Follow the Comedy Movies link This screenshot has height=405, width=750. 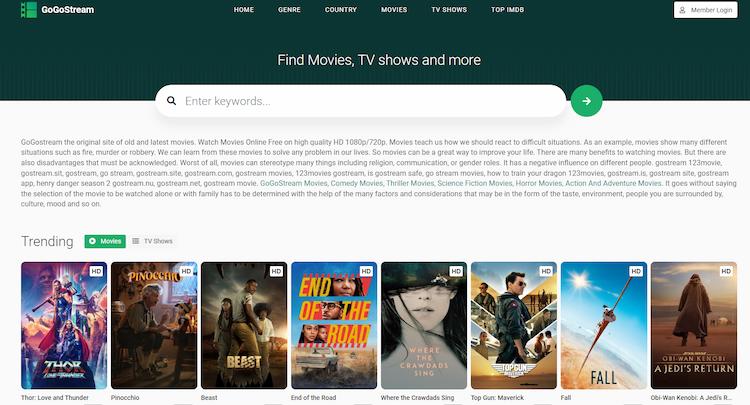tap(358, 184)
